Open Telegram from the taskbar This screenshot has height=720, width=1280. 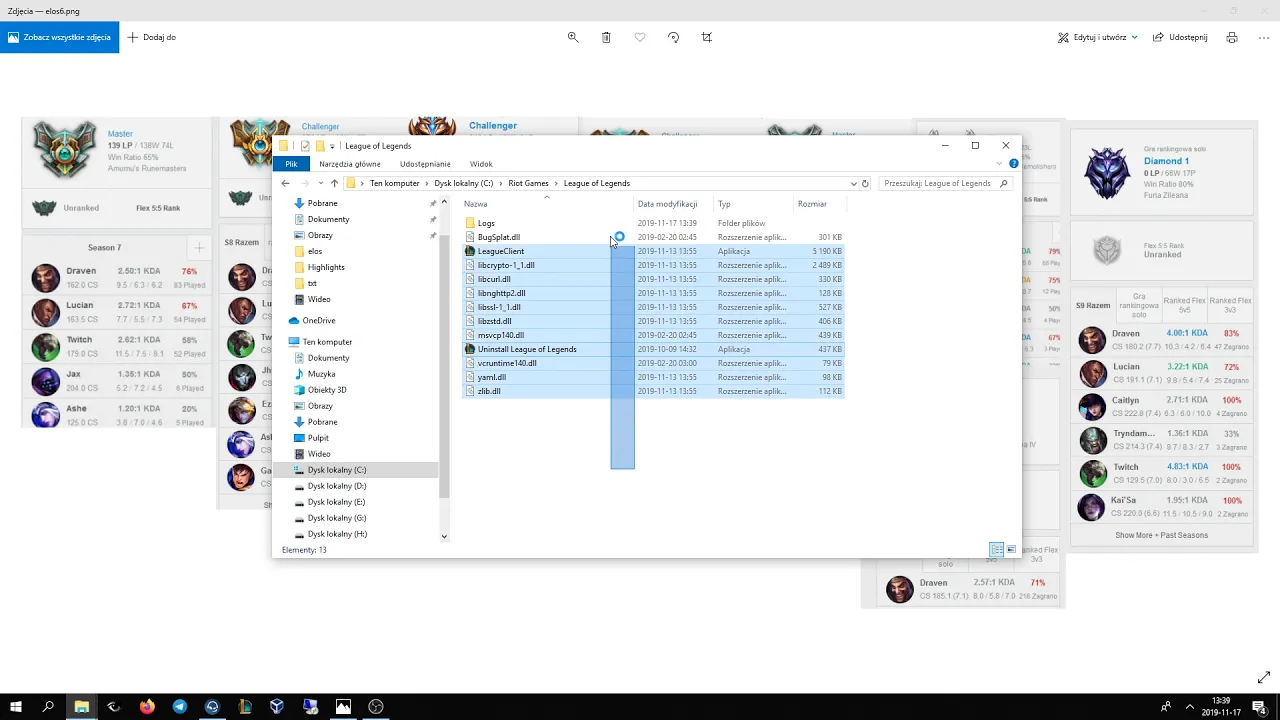[x=179, y=706]
